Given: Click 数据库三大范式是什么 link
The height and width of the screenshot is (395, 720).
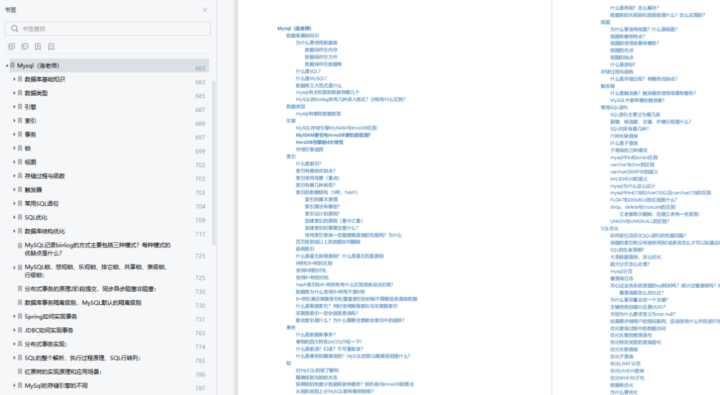Looking at the screenshot, I should click(x=319, y=85).
